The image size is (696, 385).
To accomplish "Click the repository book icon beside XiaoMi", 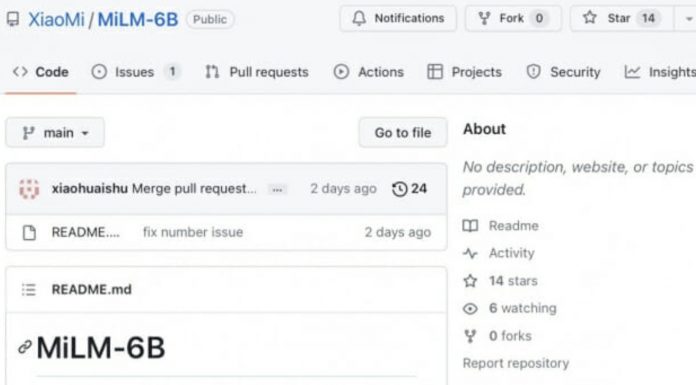I will point(13,19).
